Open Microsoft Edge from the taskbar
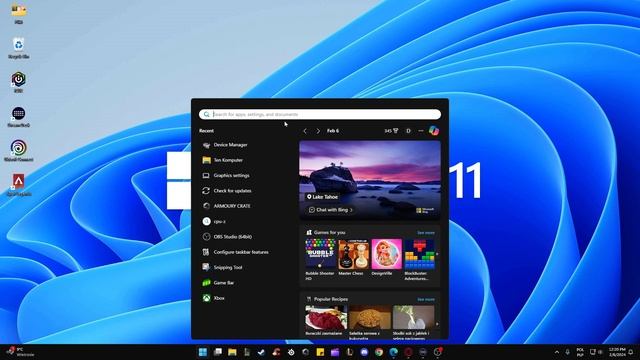The height and width of the screenshot is (360, 640). click(393, 352)
